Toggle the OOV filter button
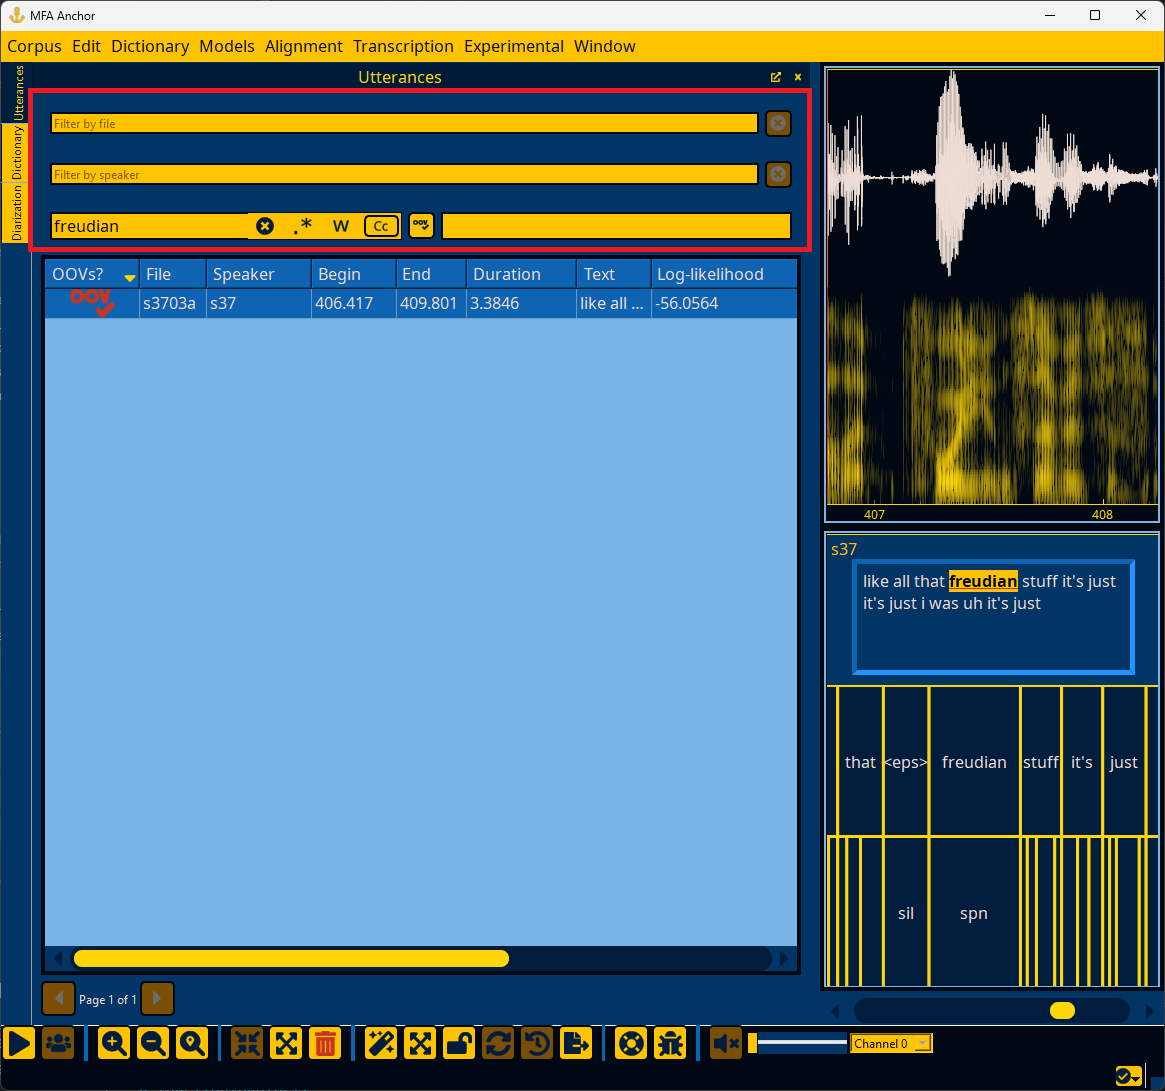 click(421, 225)
